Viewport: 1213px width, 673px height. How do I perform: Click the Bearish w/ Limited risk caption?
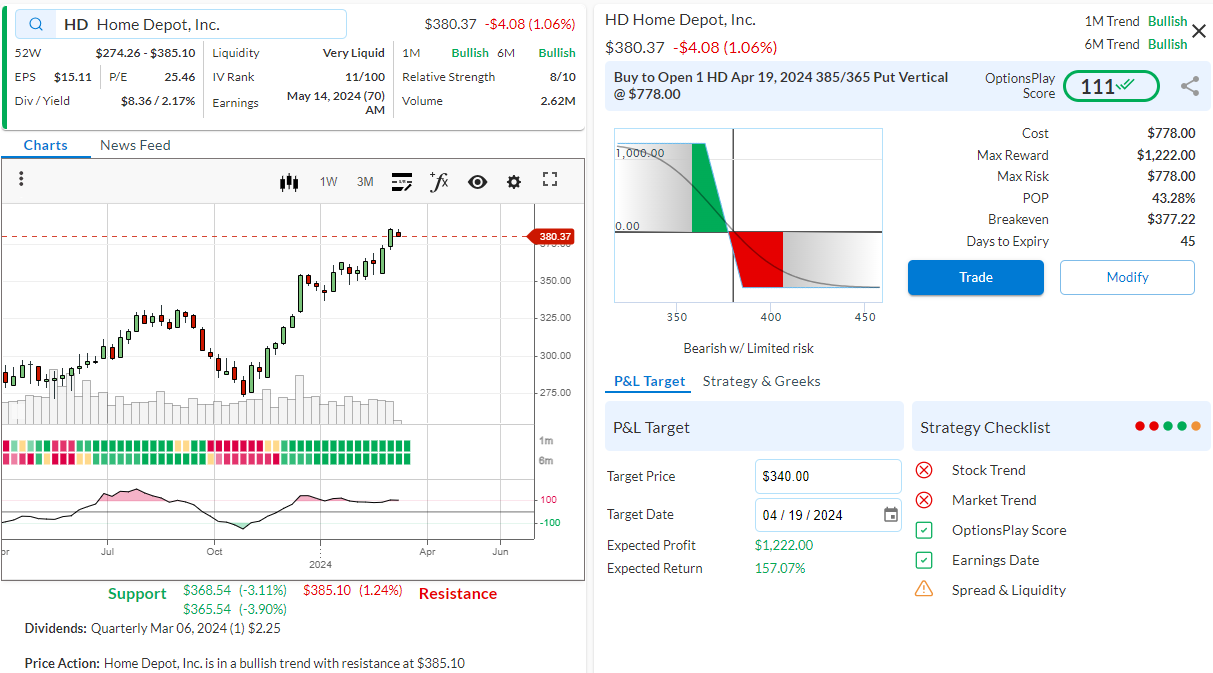coord(748,348)
